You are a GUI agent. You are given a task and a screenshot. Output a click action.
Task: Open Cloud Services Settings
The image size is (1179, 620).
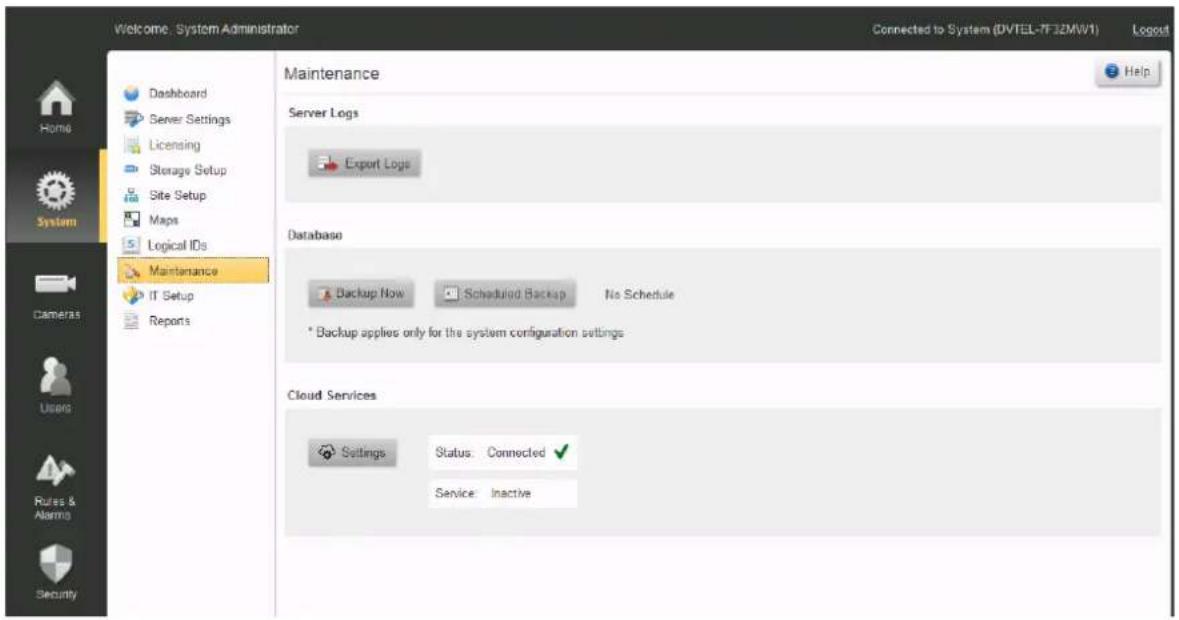click(352, 452)
